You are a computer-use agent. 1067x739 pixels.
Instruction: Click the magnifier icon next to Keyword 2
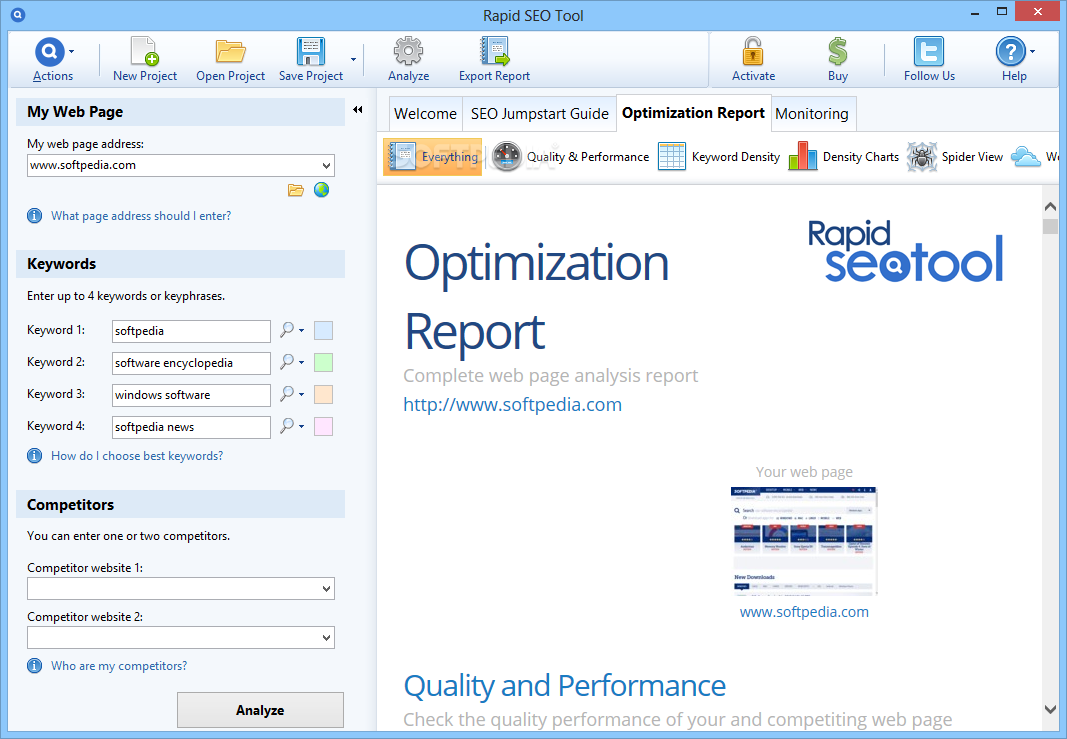(287, 362)
